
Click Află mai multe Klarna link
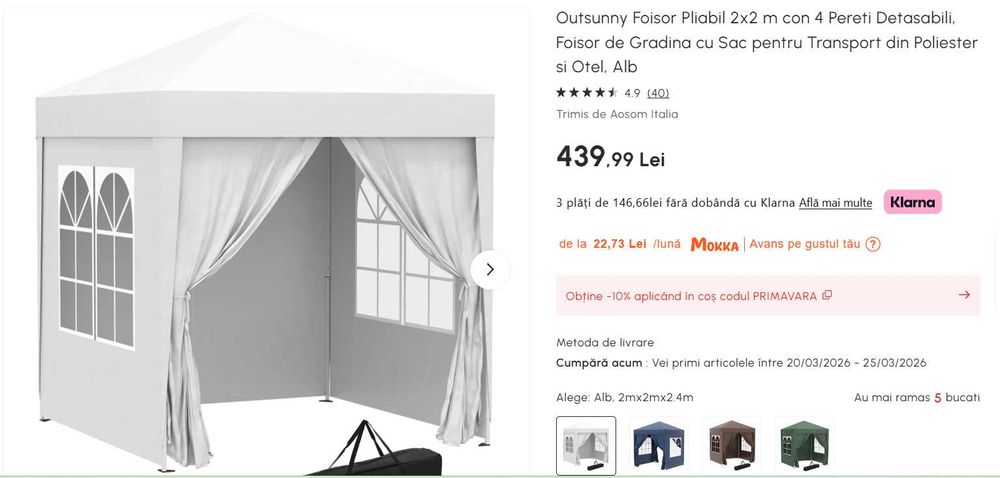pyautogui.click(x=835, y=203)
